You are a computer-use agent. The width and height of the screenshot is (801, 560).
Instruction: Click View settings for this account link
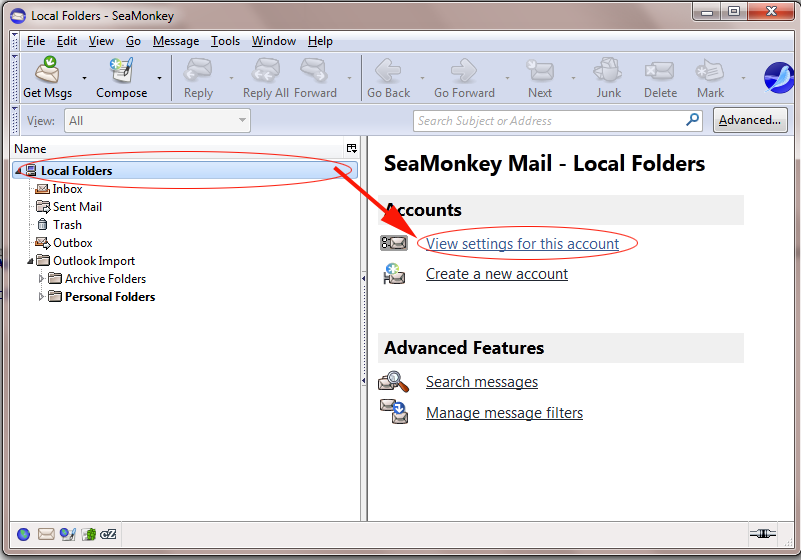[x=523, y=244]
